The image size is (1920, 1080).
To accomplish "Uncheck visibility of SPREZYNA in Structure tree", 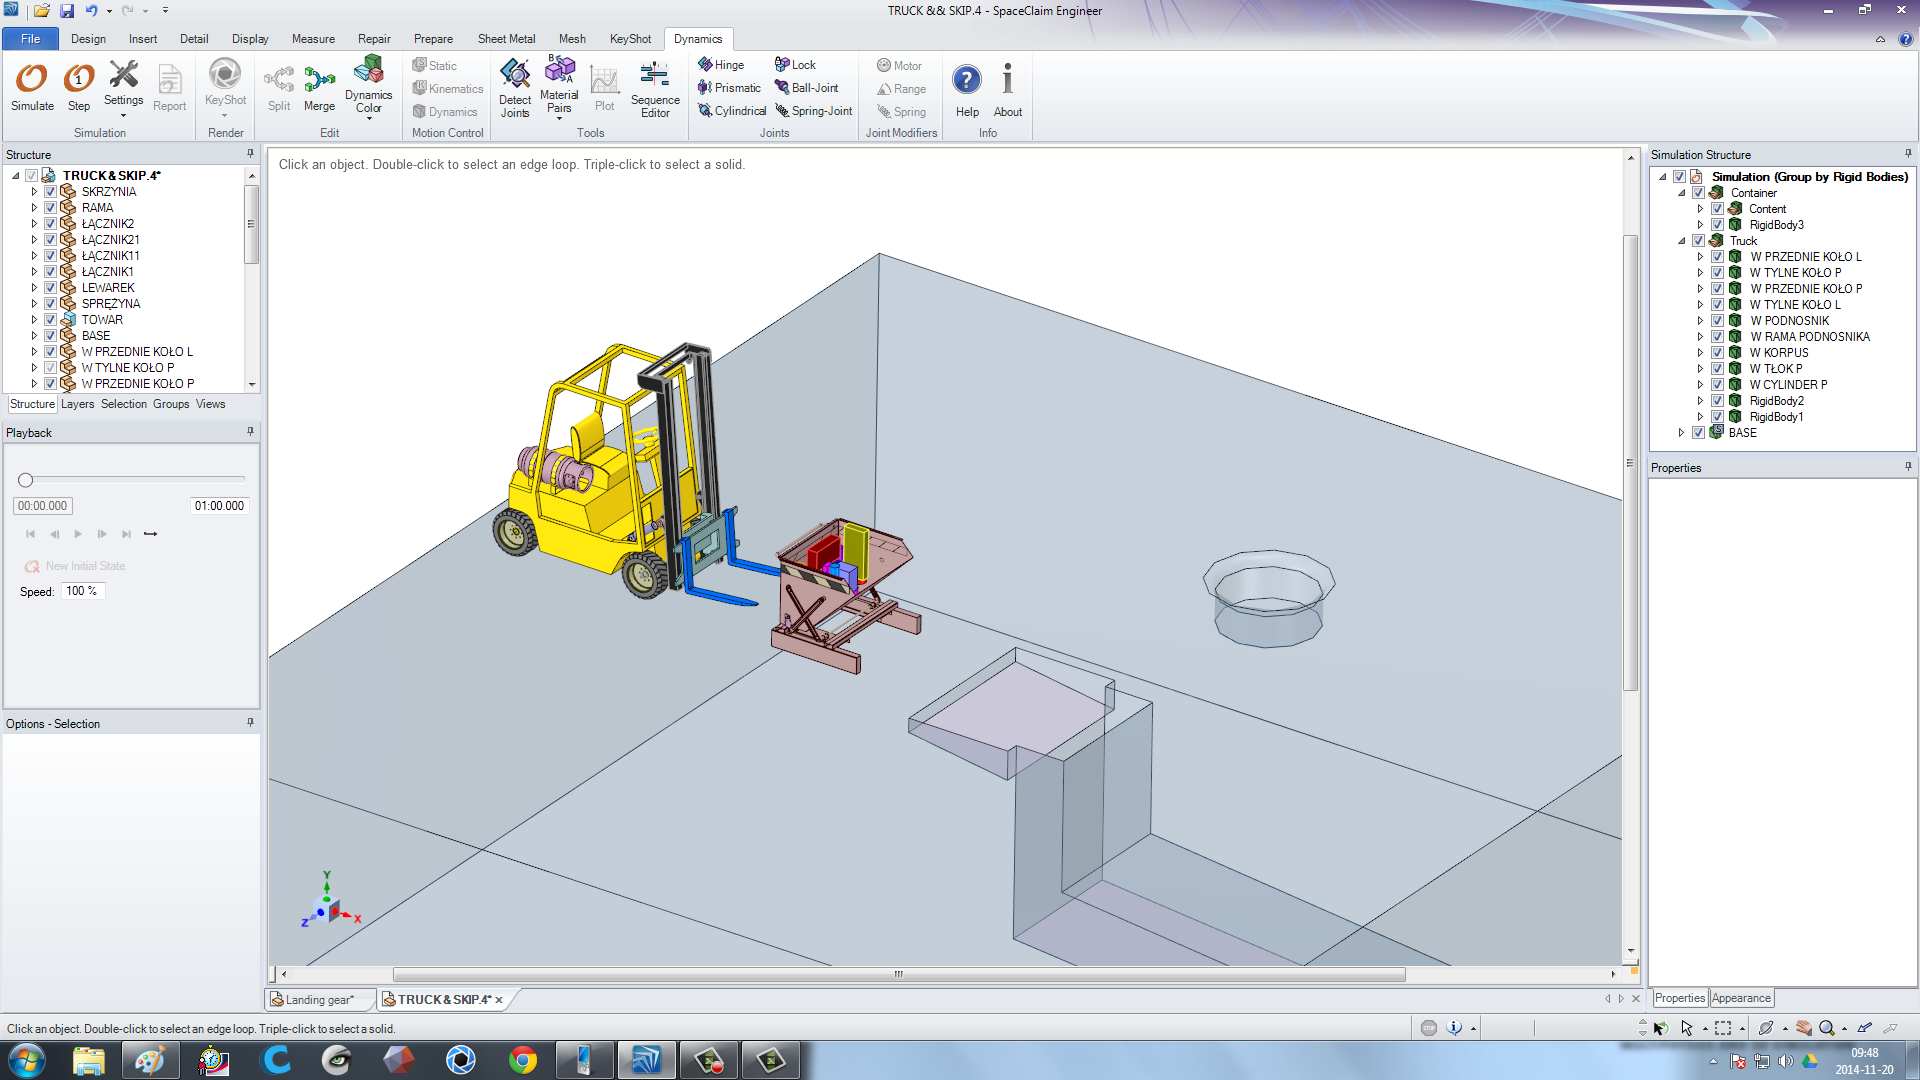I will pyautogui.click(x=50, y=303).
